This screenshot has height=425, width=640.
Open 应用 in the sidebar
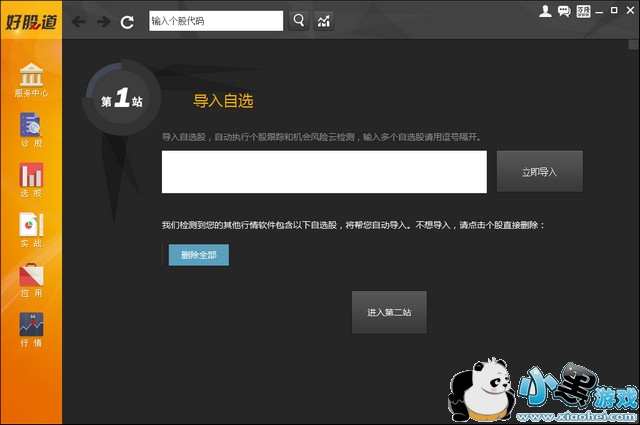31,280
